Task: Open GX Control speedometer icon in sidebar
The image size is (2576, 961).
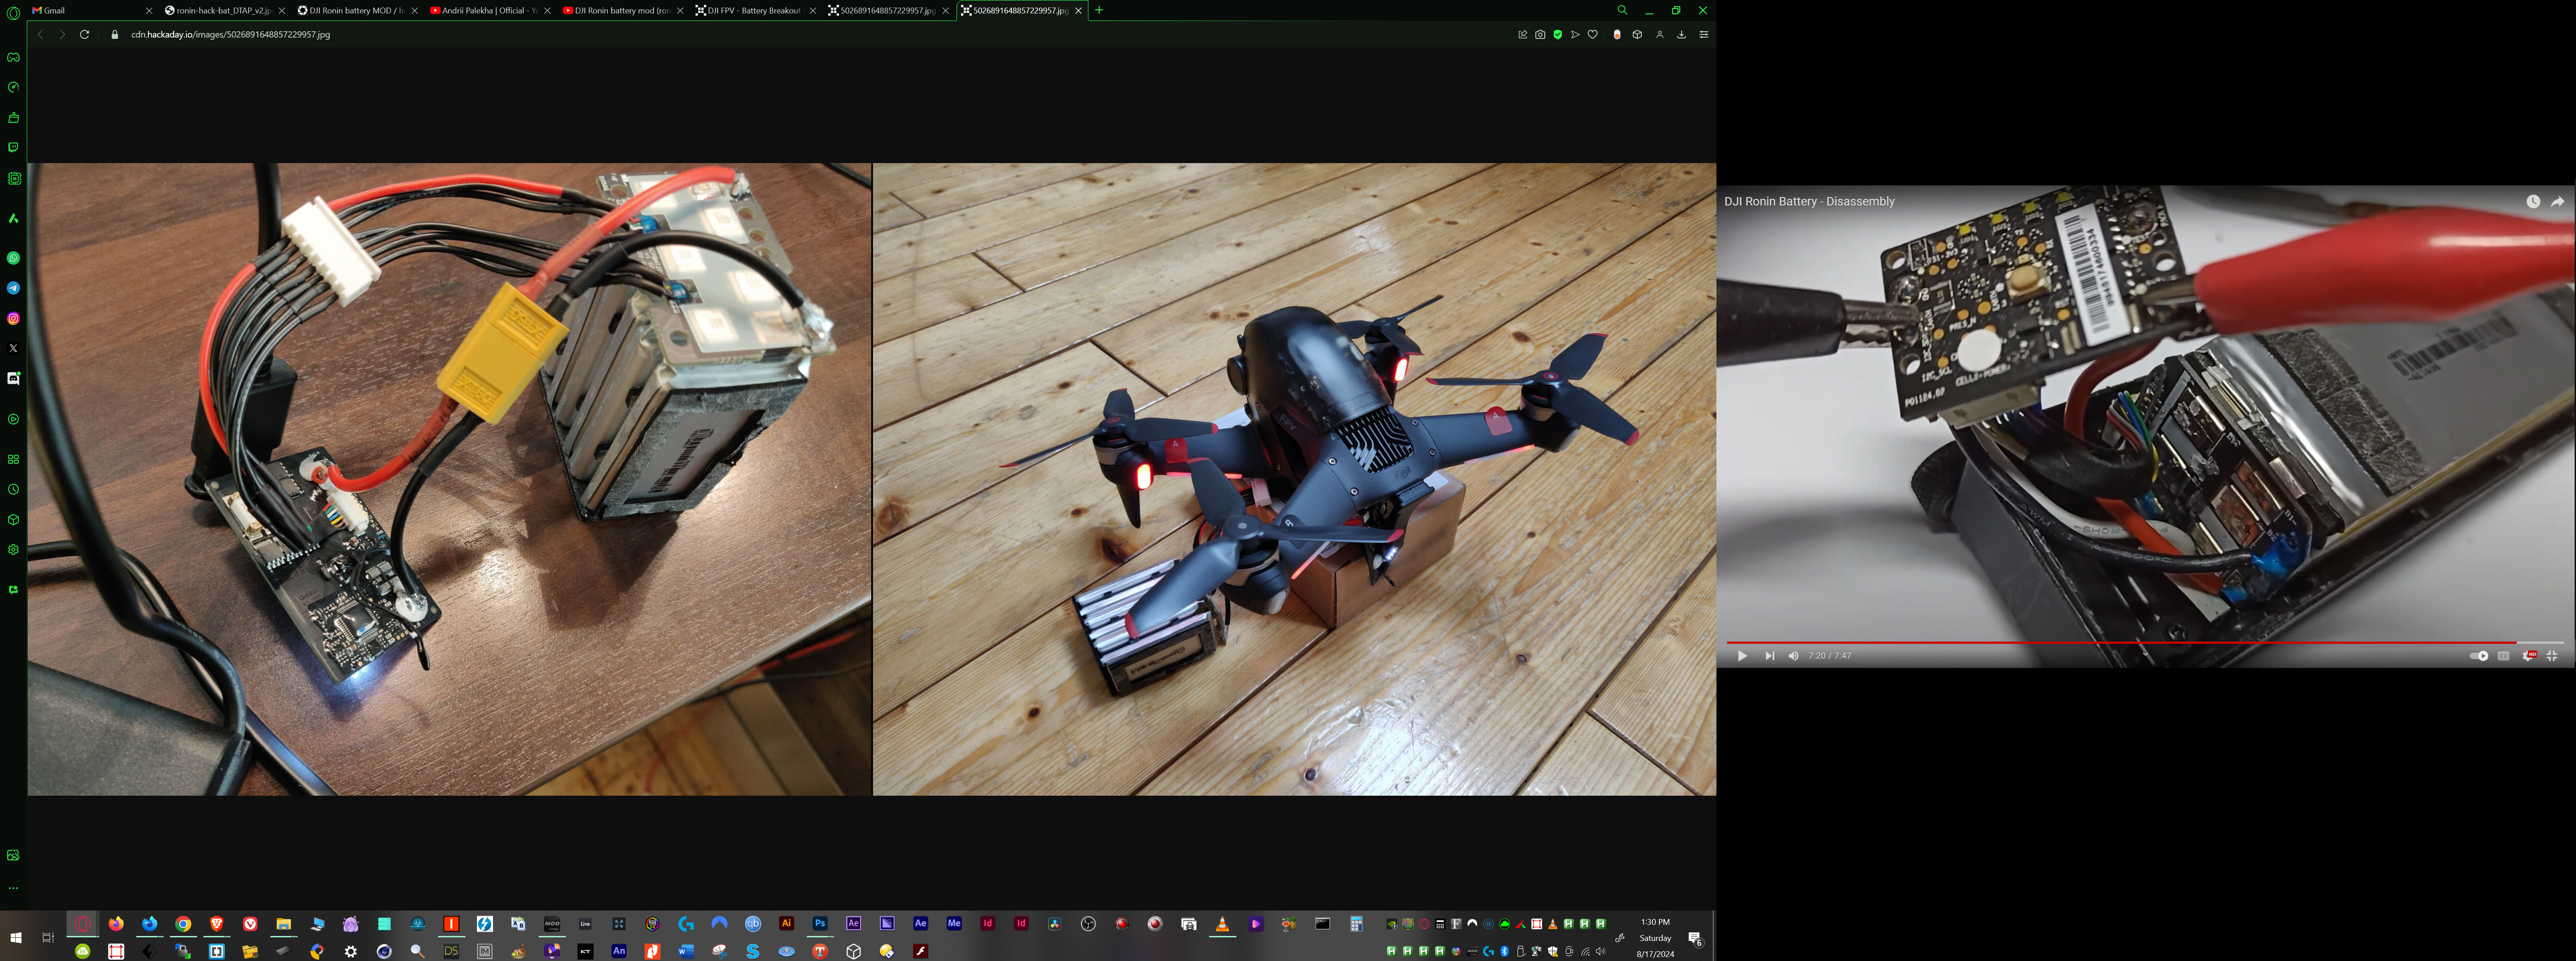Action: coord(13,87)
